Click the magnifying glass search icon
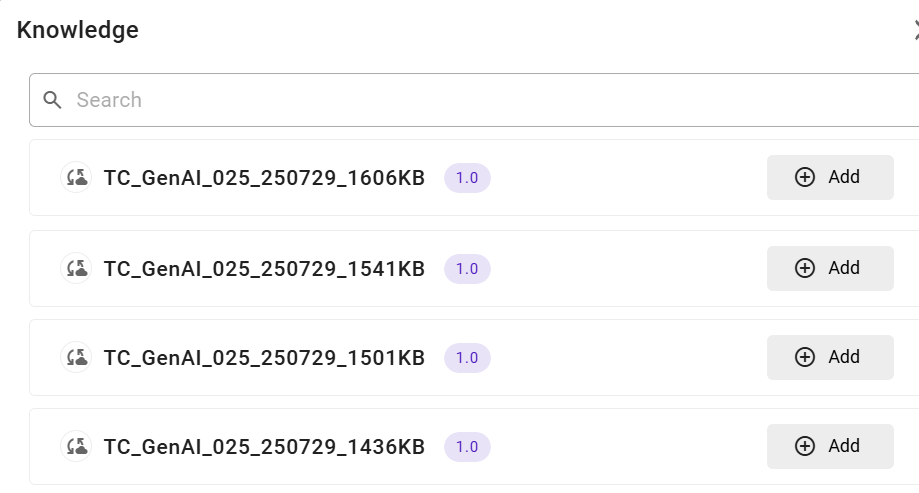Image resolution: width=919 pixels, height=493 pixels. [52, 100]
